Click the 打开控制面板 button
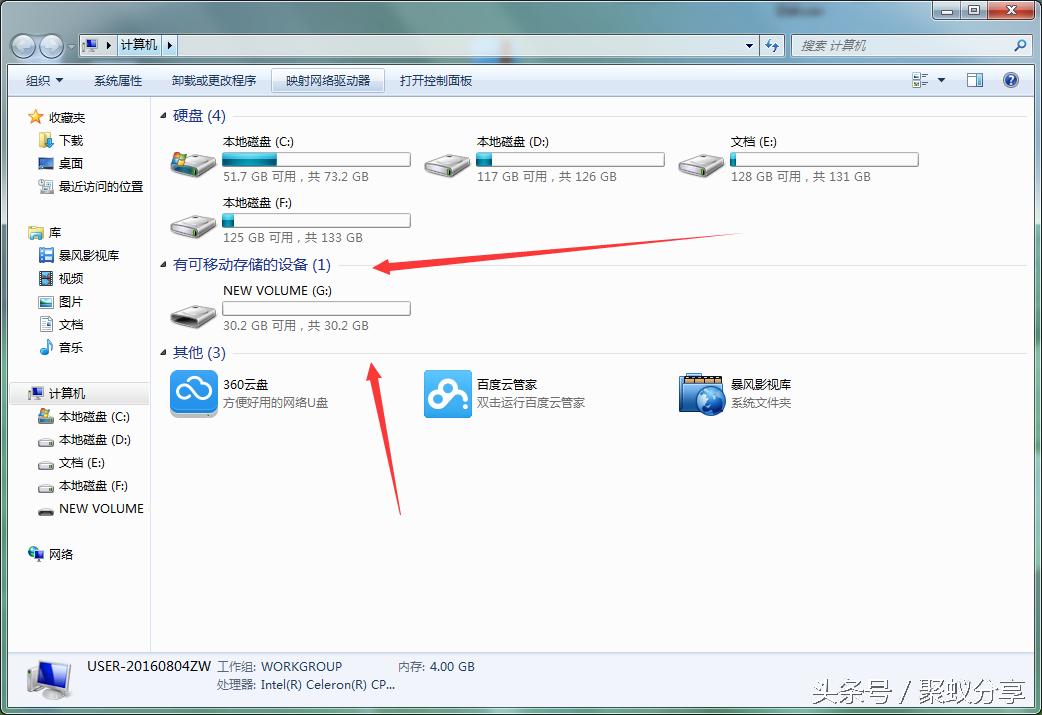 (436, 81)
